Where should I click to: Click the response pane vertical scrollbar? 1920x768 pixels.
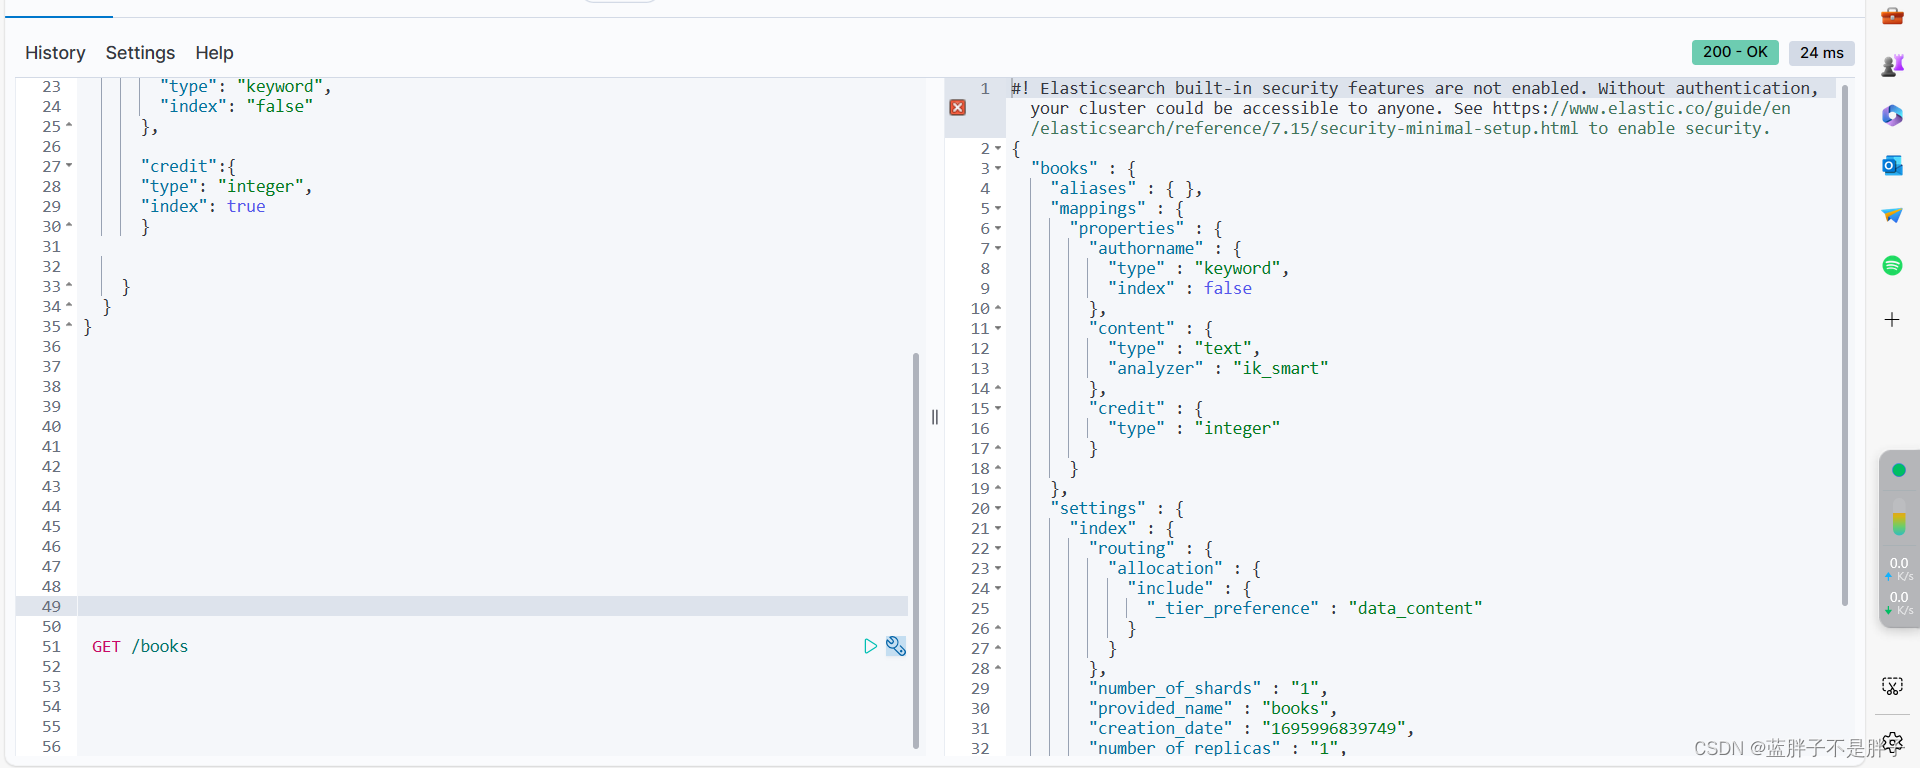click(1844, 345)
